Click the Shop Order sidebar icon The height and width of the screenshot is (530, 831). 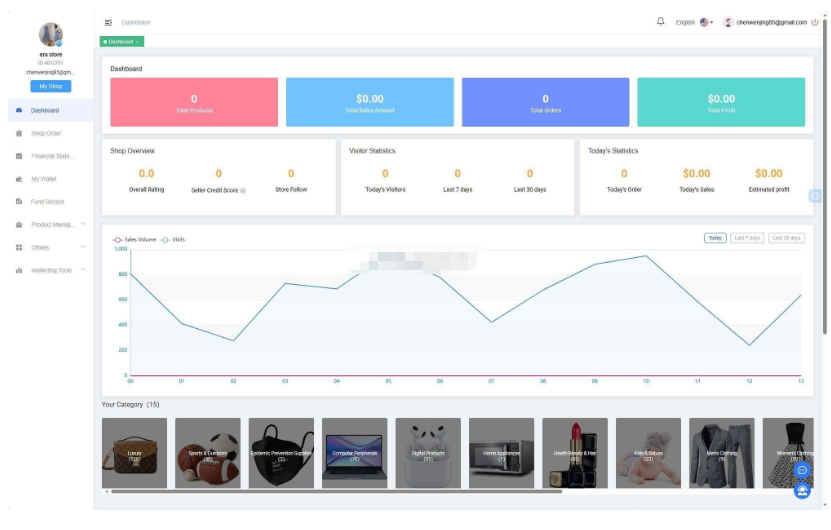tap(19, 133)
